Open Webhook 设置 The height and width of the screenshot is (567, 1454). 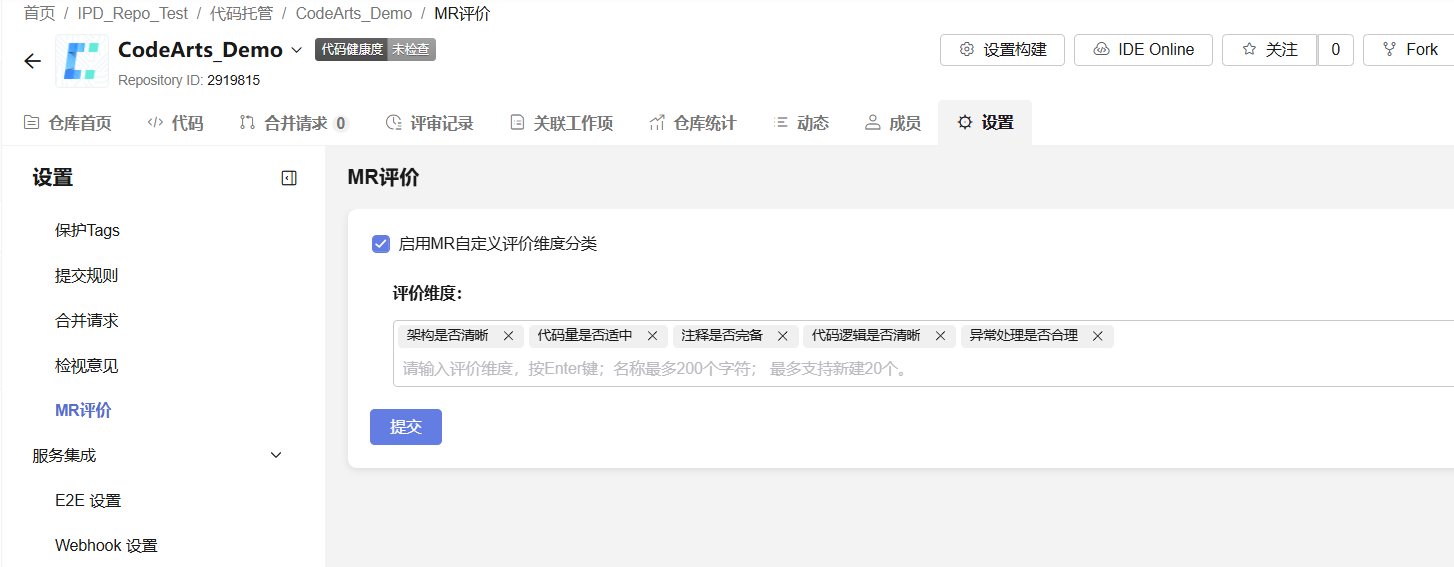pyautogui.click(x=106, y=546)
